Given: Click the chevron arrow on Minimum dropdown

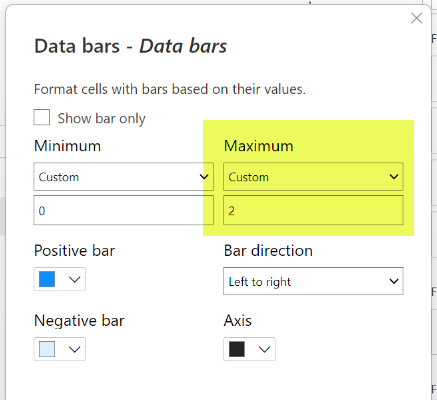Looking at the screenshot, I should point(204,177).
